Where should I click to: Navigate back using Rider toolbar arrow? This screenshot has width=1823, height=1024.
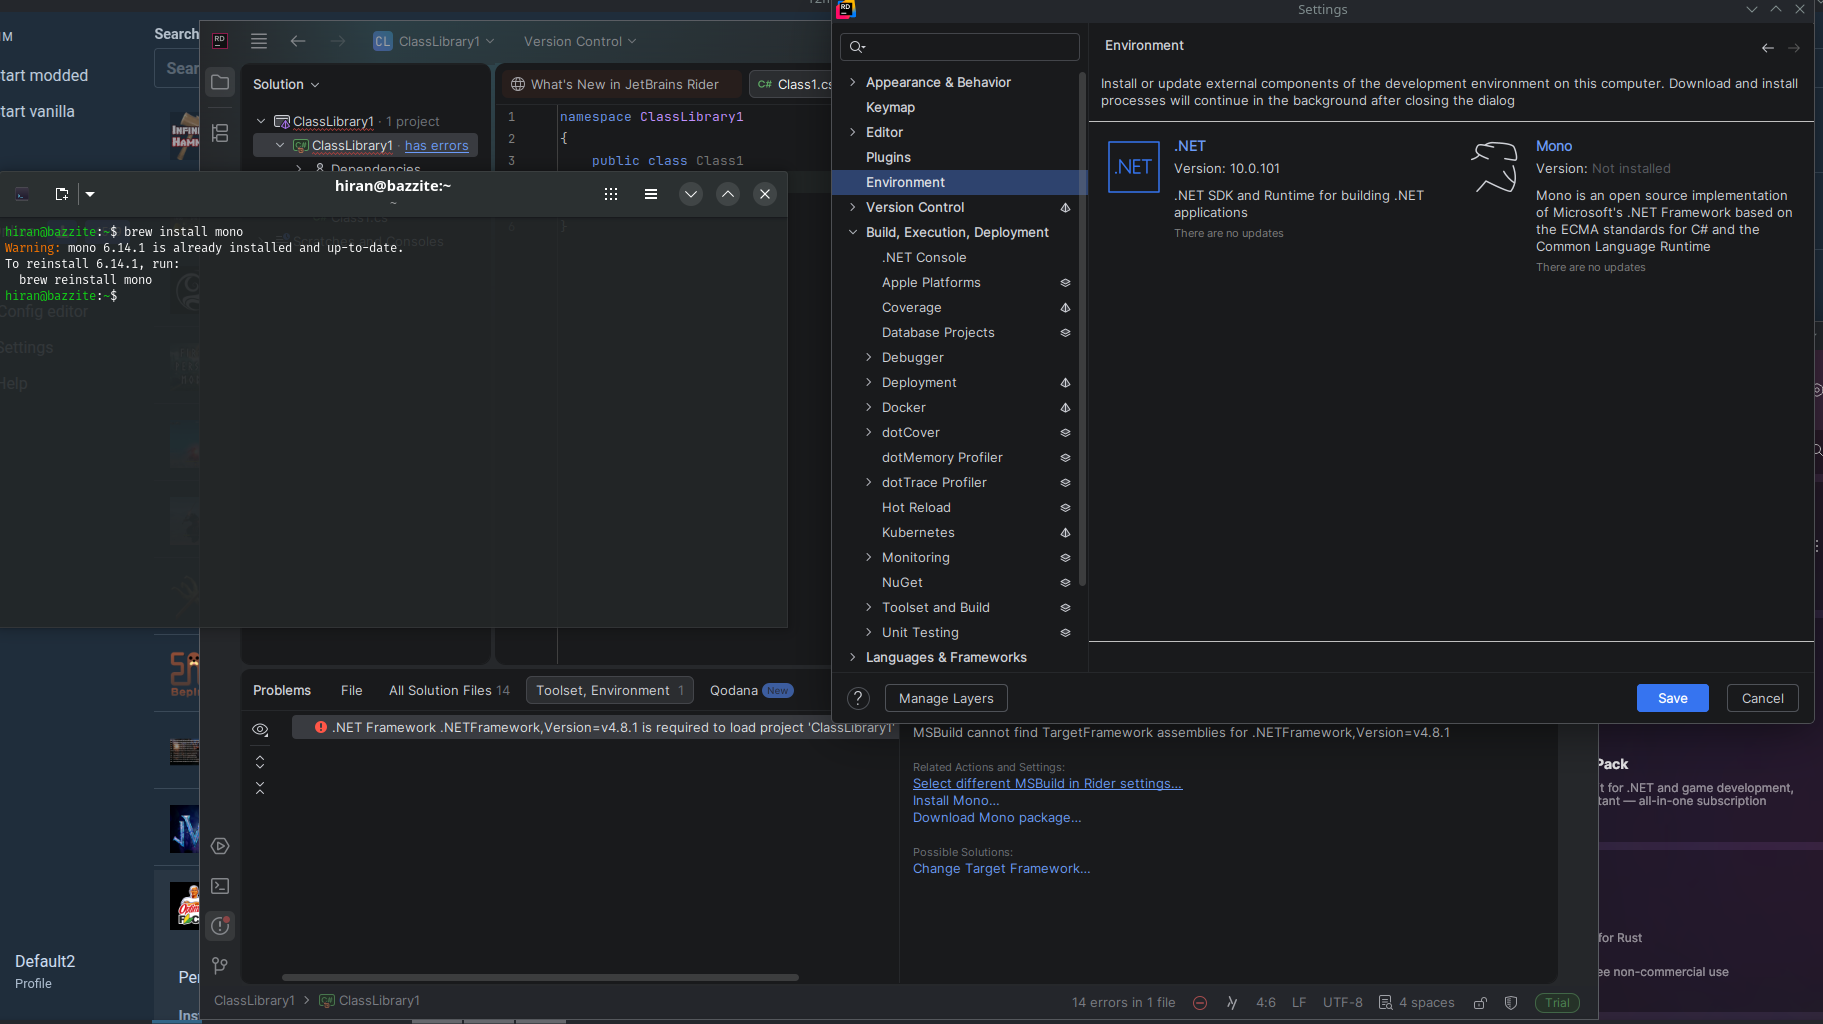[298, 41]
